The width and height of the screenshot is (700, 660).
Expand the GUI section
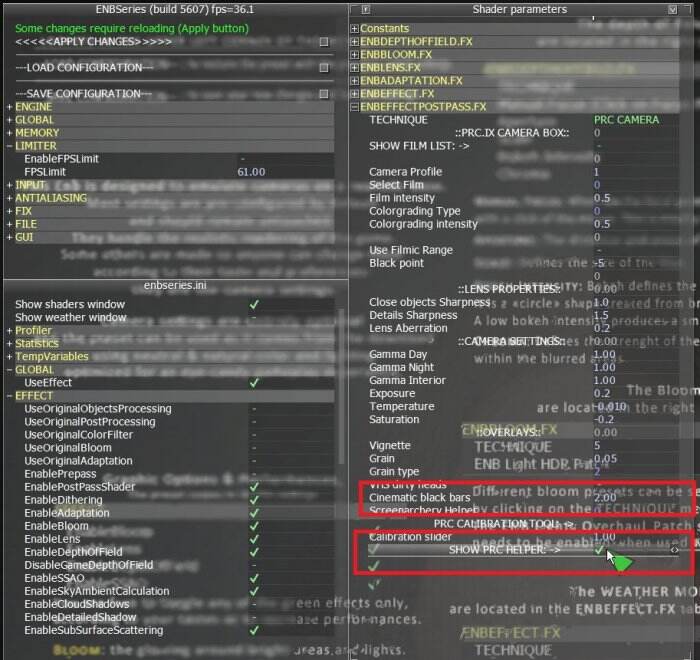[x=9, y=237]
